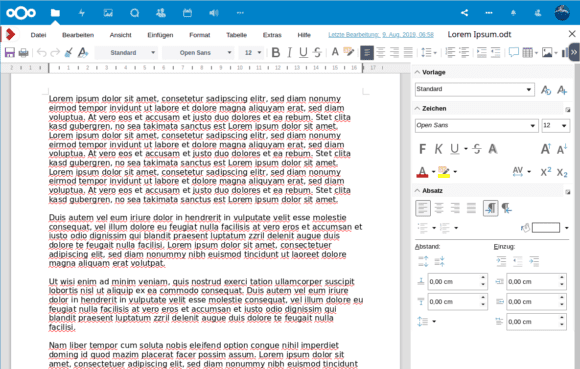Activate the clone formatting paintbrush
The width and height of the screenshot is (580, 369).
click(68, 53)
